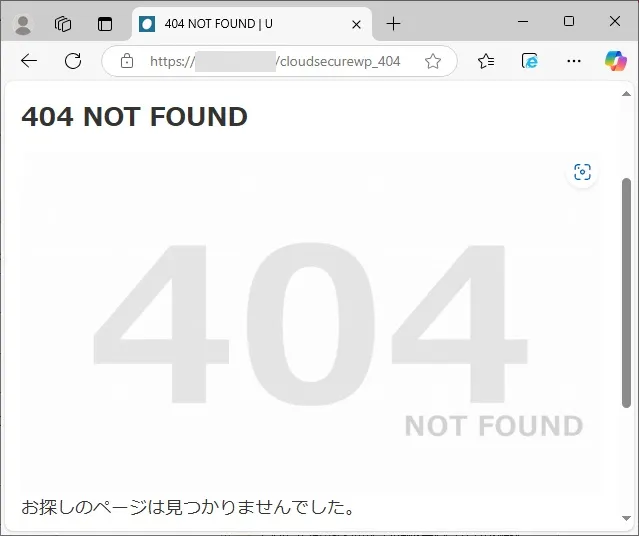This screenshot has width=639, height=536.
Task: Open Settings and more ellipsis menu
Action: coord(574,61)
